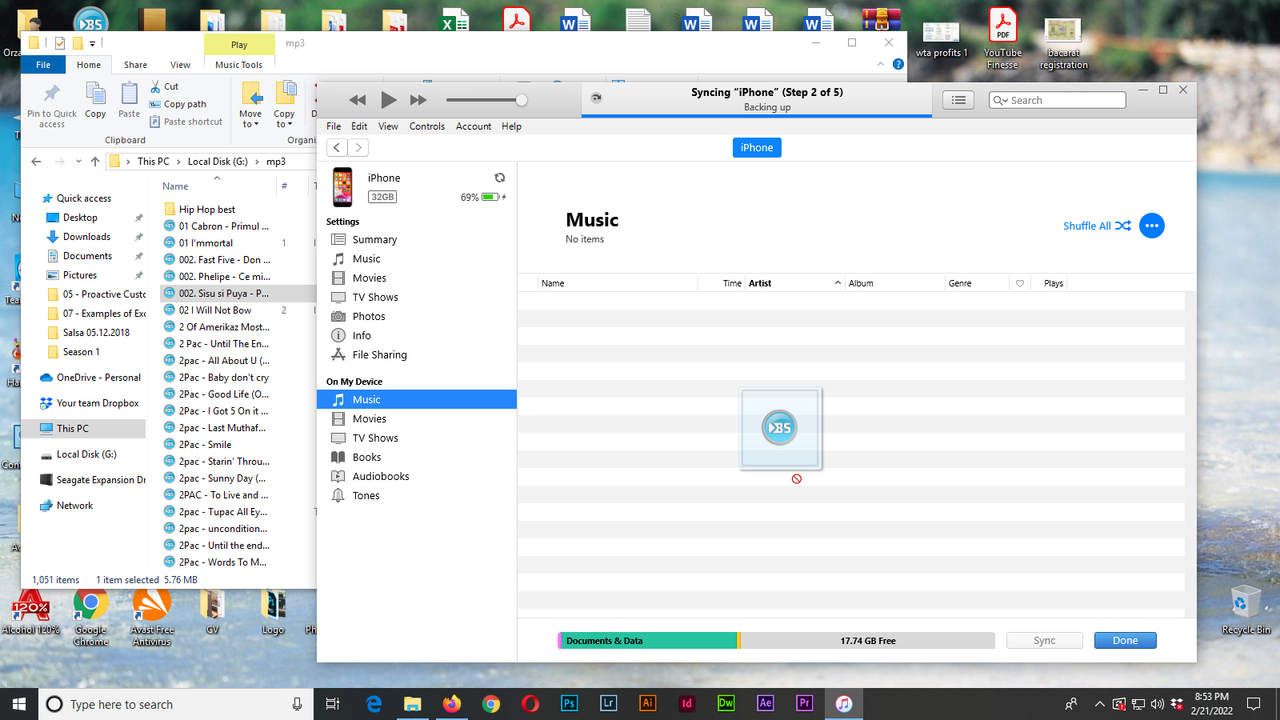Open the Hip Hop best folder

207,210
